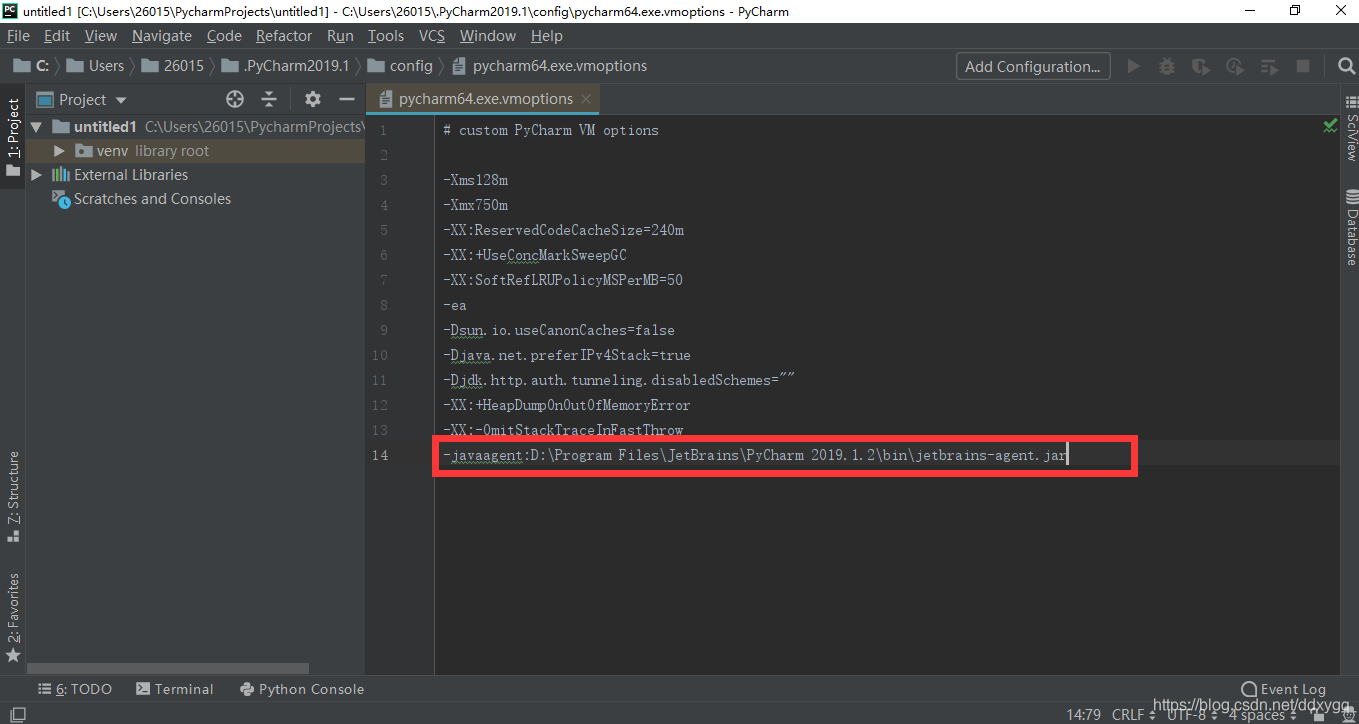Toggle the TODO tool window
This screenshot has width=1359, height=724.
click(74, 689)
